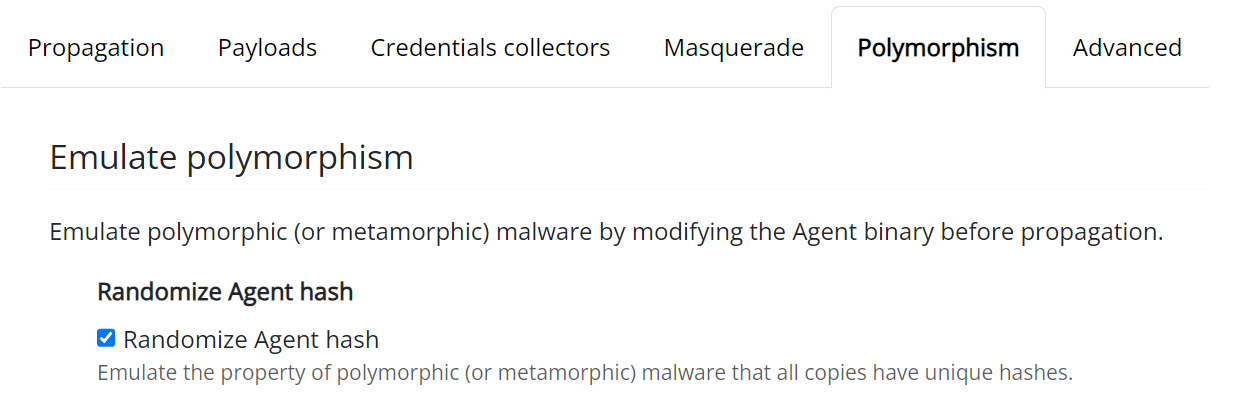
Task: Go to the Credentials collectors tab
Action: pos(490,48)
